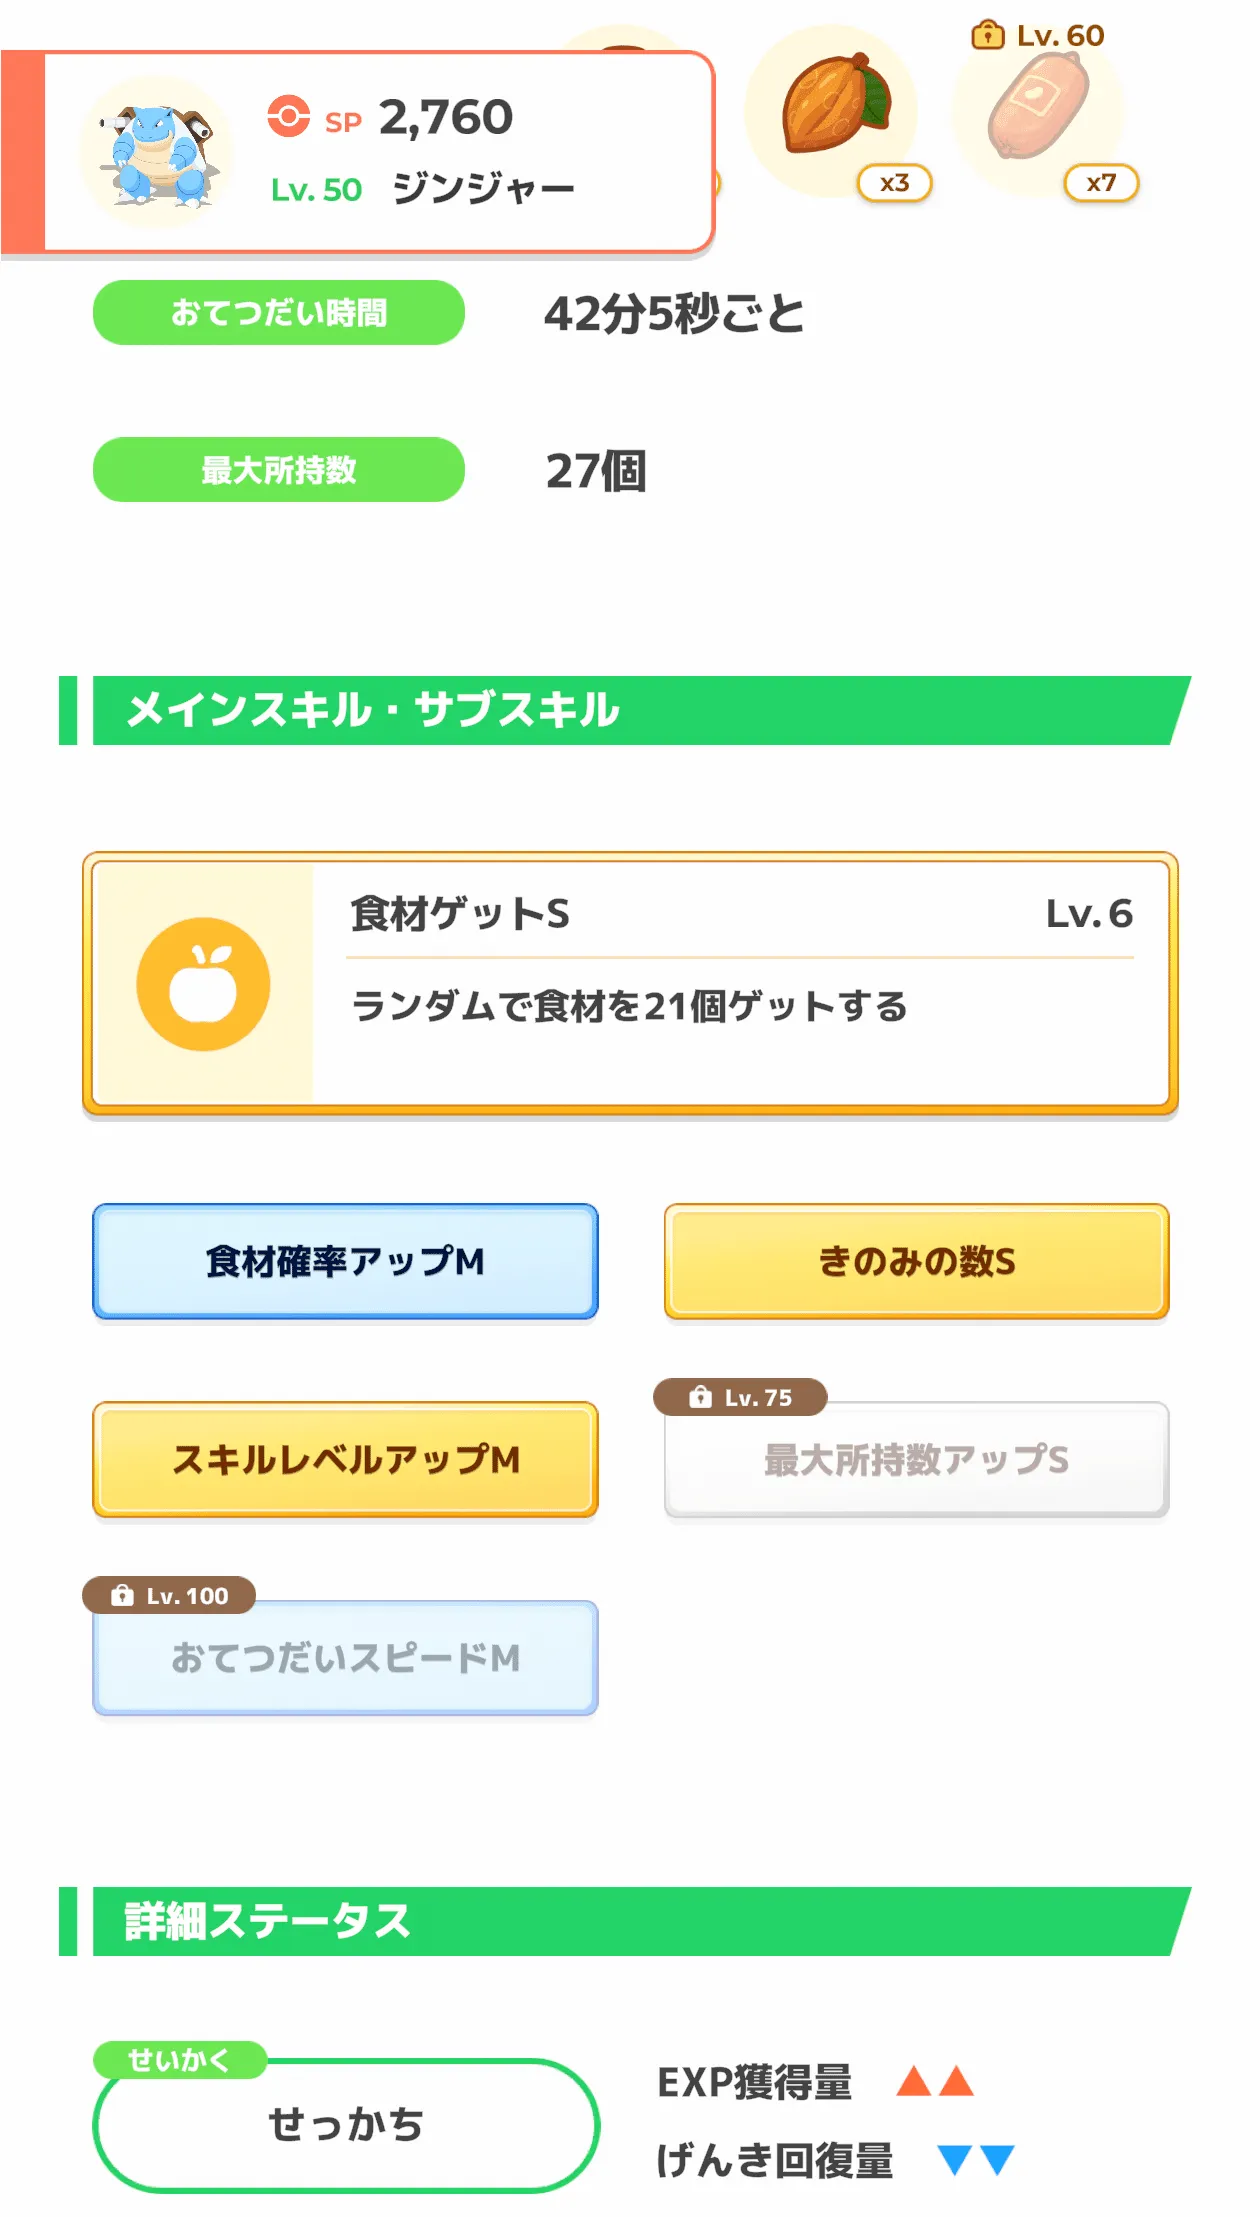This screenshot has width=1260, height=2217.
Task: Select the 食材確率アップM sub skill
Action: tap(345, 1261)
